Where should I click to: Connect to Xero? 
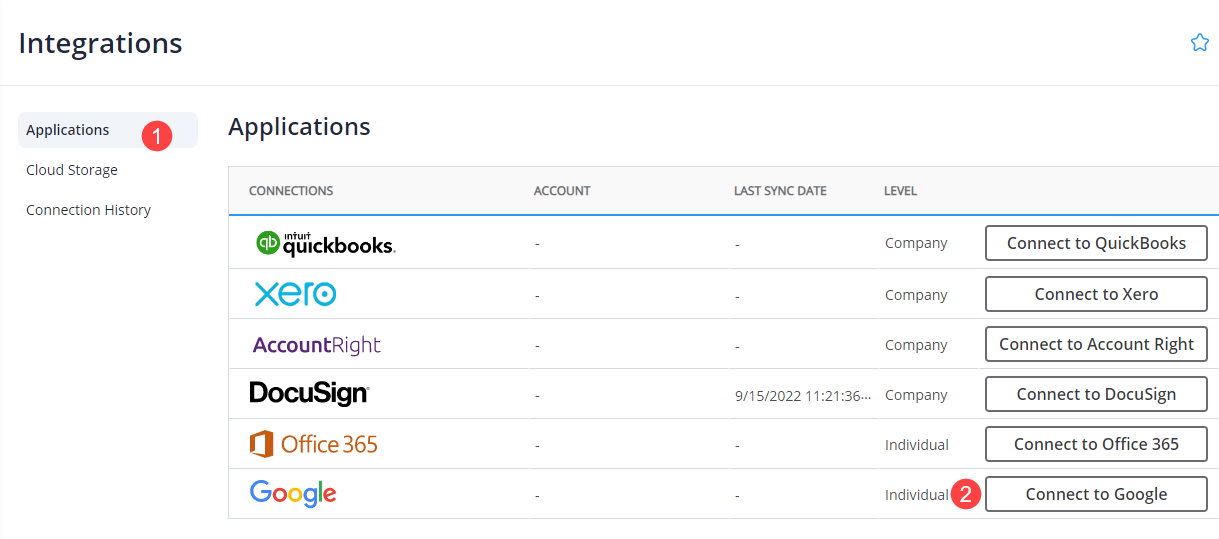(x=1096, y=294)
